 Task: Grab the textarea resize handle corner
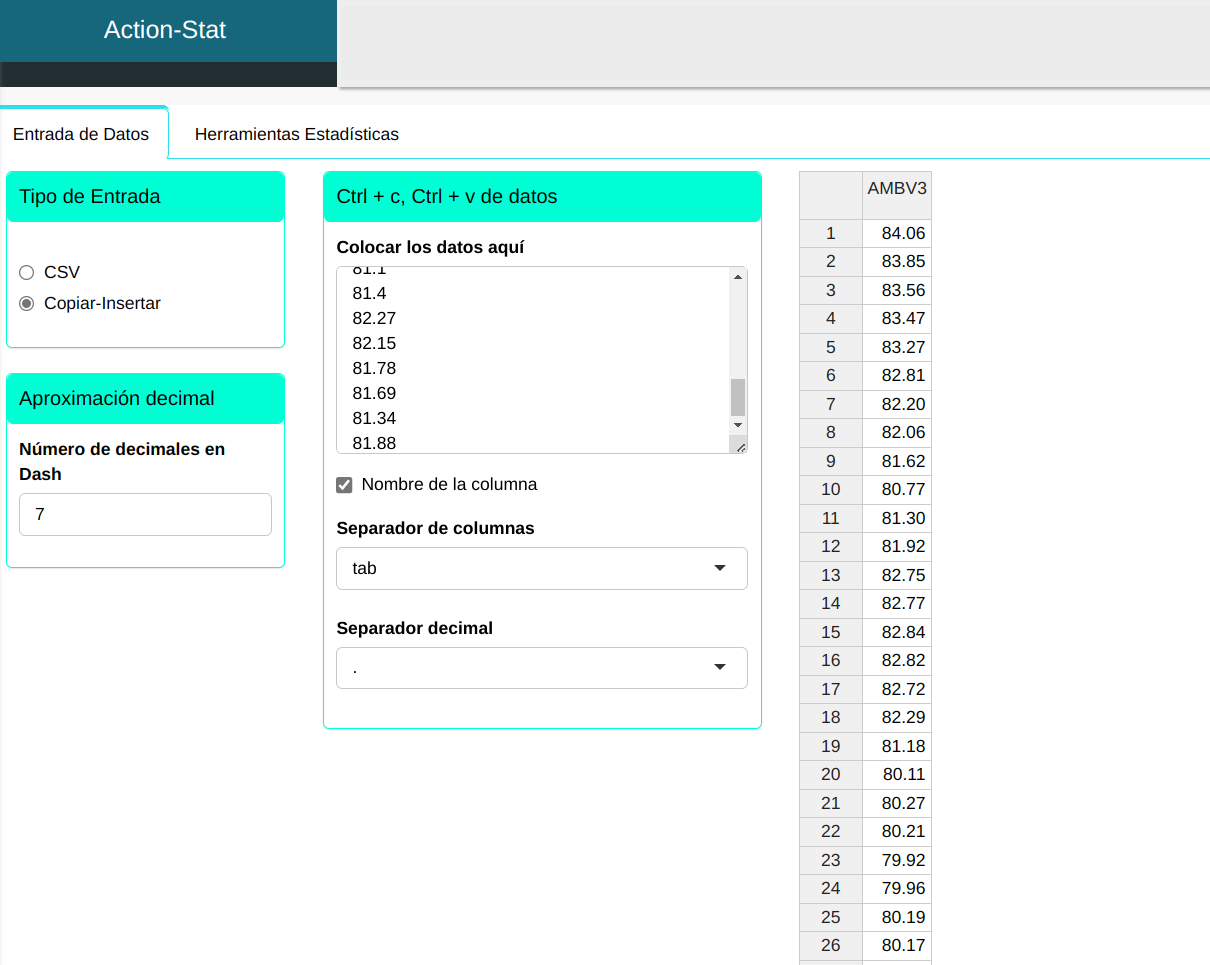[740, 446]
